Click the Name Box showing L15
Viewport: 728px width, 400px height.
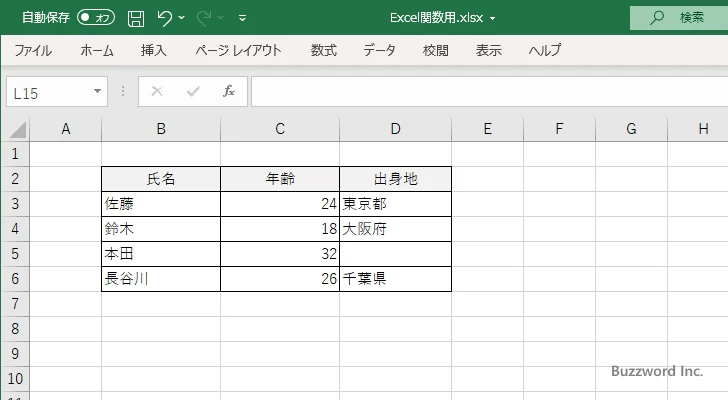coord(57,91)
